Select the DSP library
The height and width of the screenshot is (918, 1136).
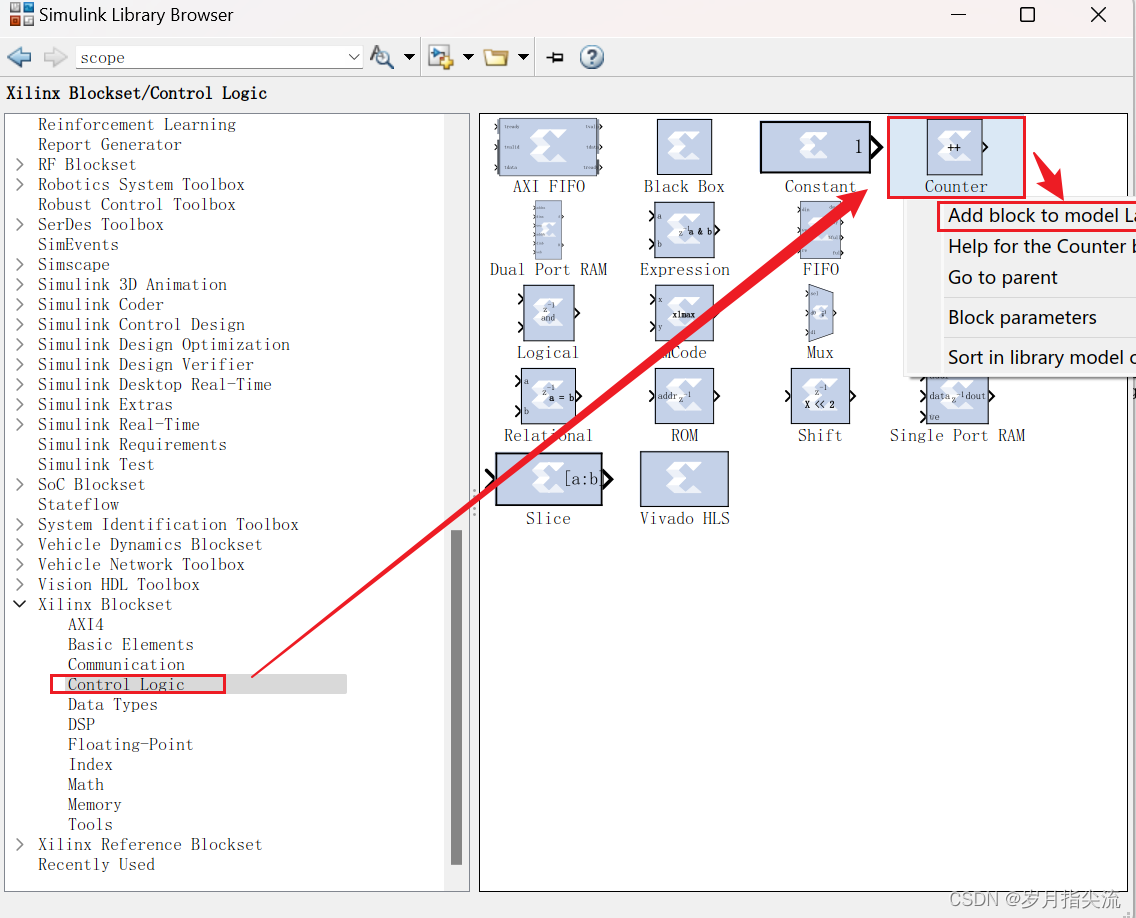[x=81, y=724]
